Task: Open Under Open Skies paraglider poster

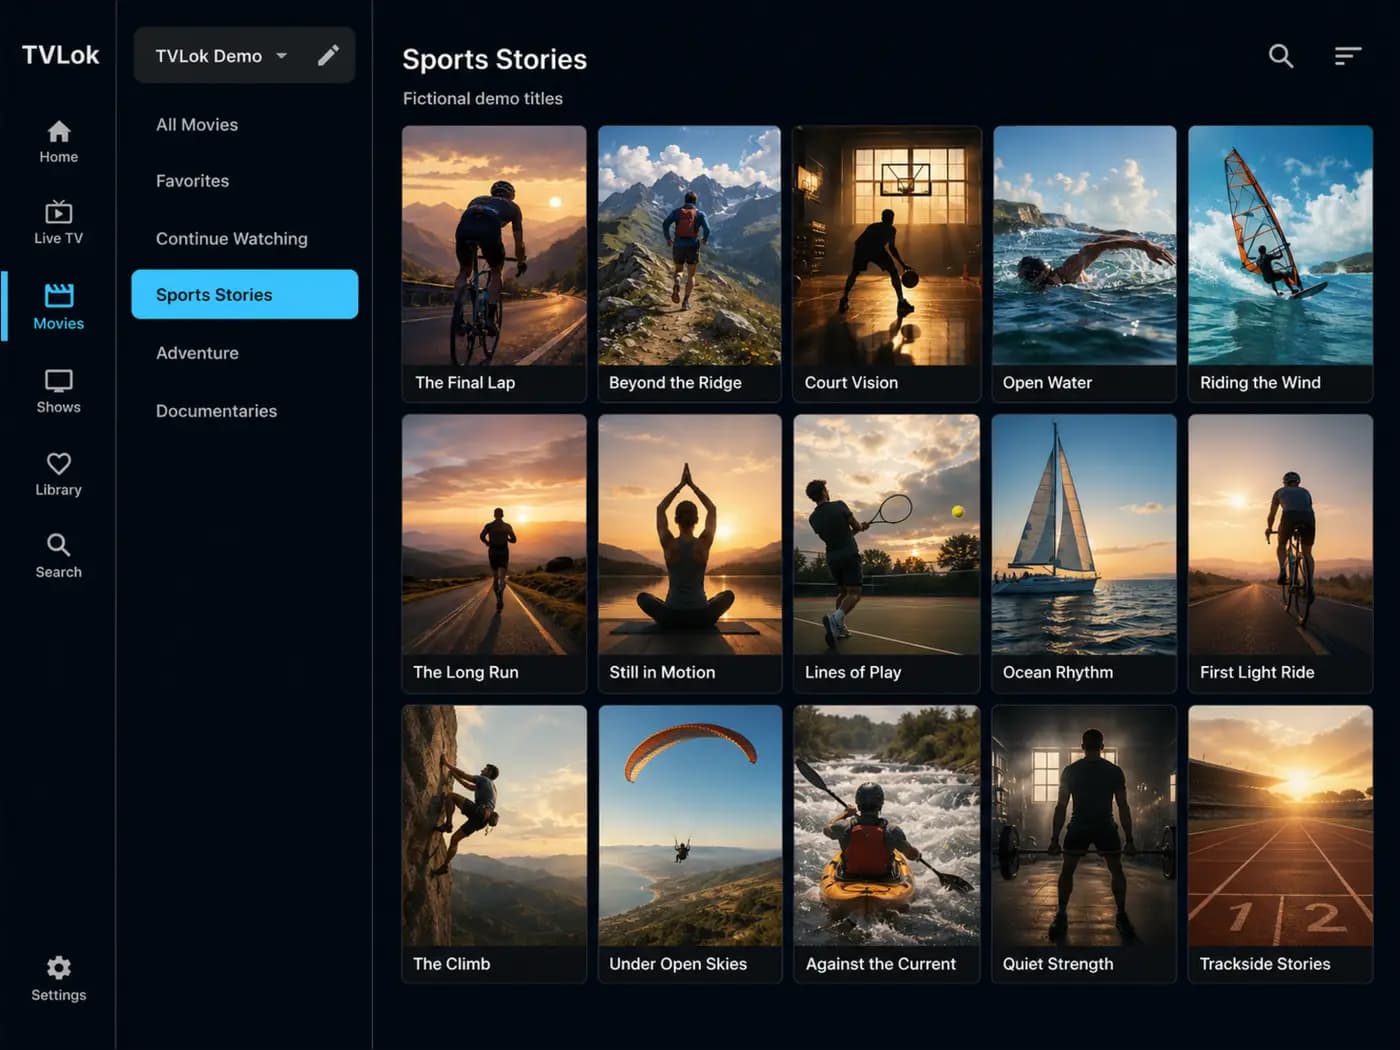Action: pyautogui.click(x=689, y=844)
